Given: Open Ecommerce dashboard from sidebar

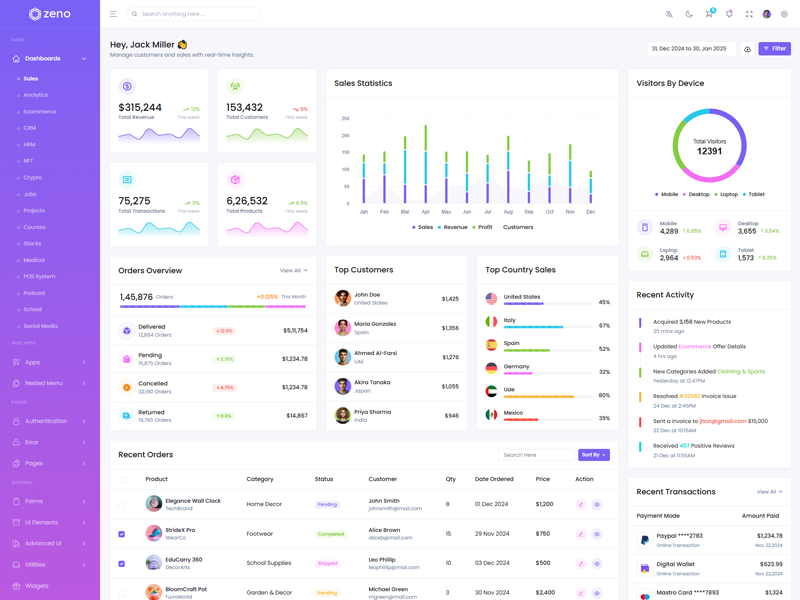Looking at the screenshot, I should point(40,112).
